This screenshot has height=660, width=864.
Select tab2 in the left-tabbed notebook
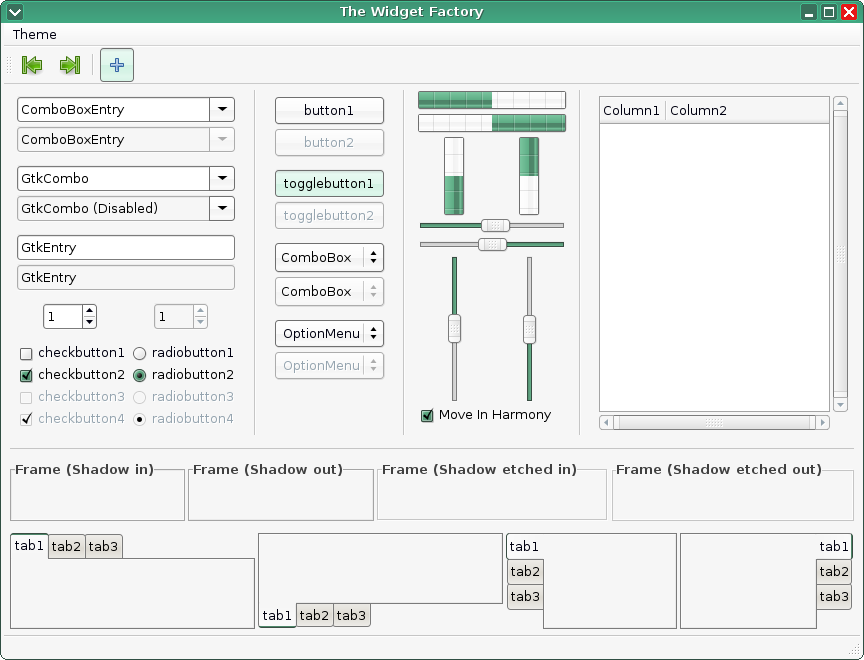tap(525, 571)
